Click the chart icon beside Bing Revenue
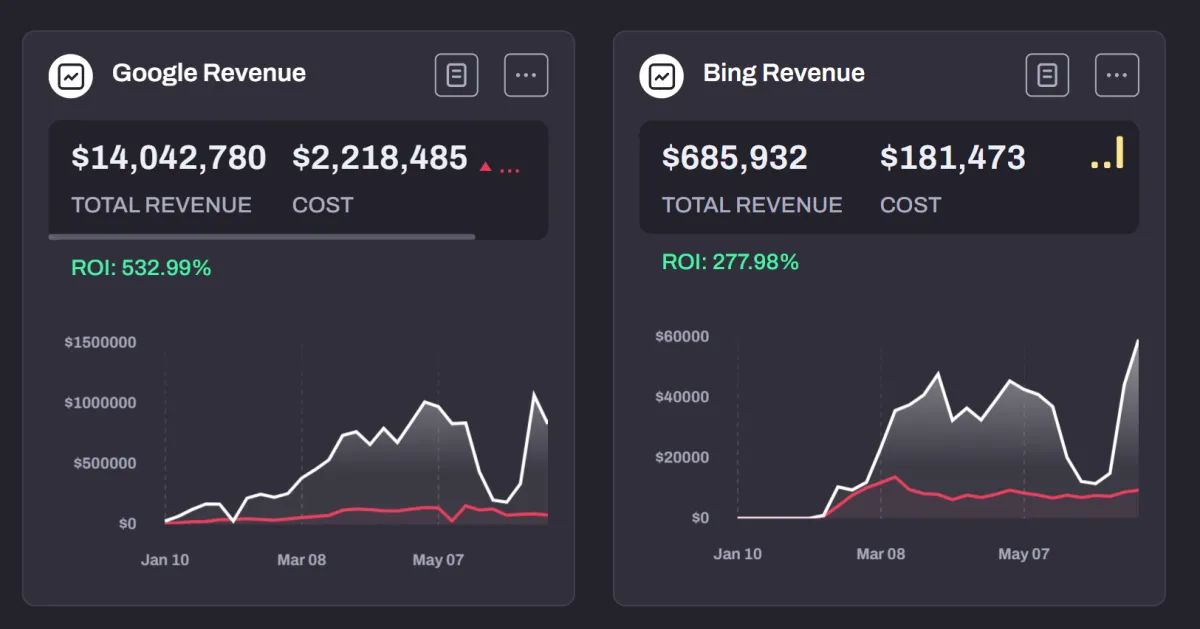Image resolution: width=1200 pixels, height=629 pixels. (661, 75)
